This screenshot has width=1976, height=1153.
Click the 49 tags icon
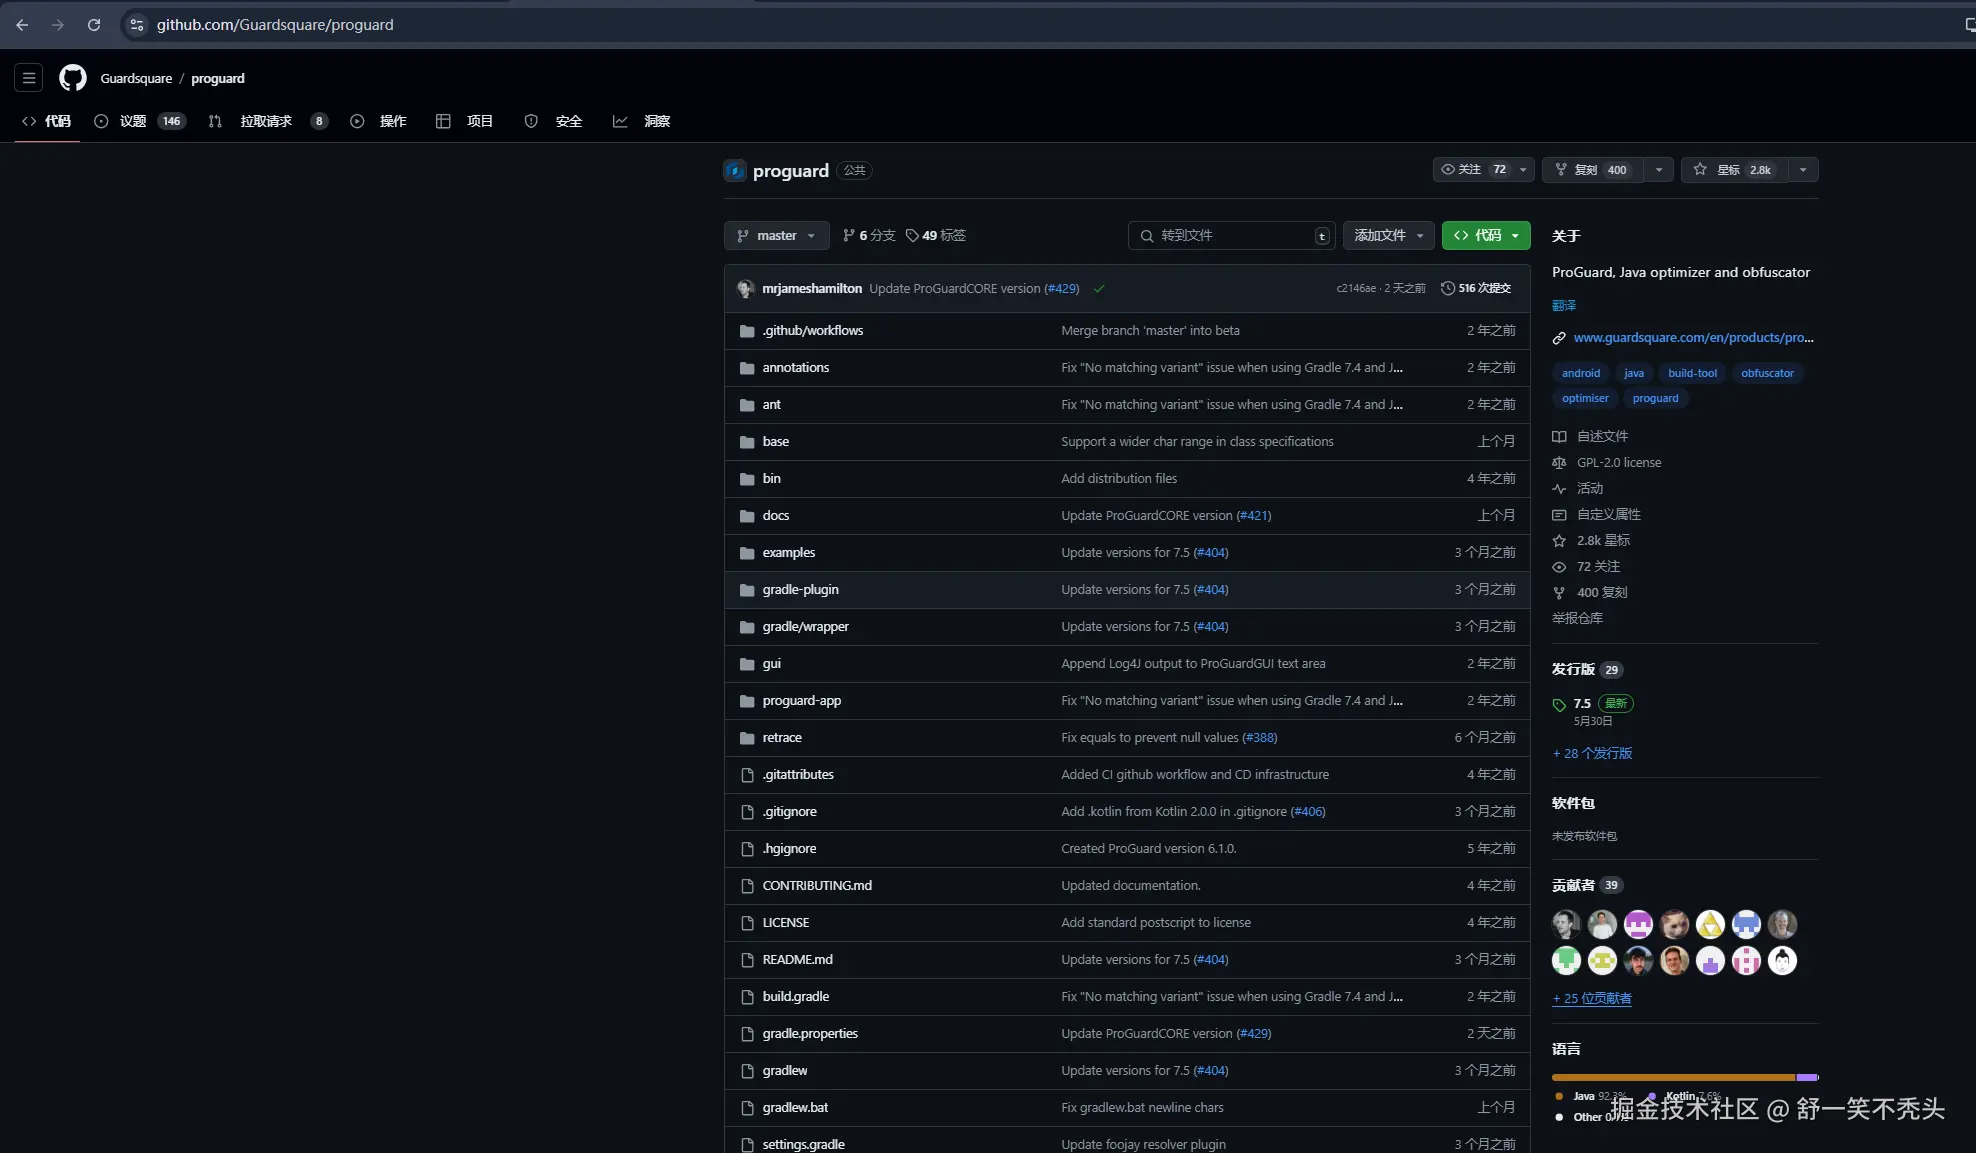pyautogui.click(x=912, y=236)
